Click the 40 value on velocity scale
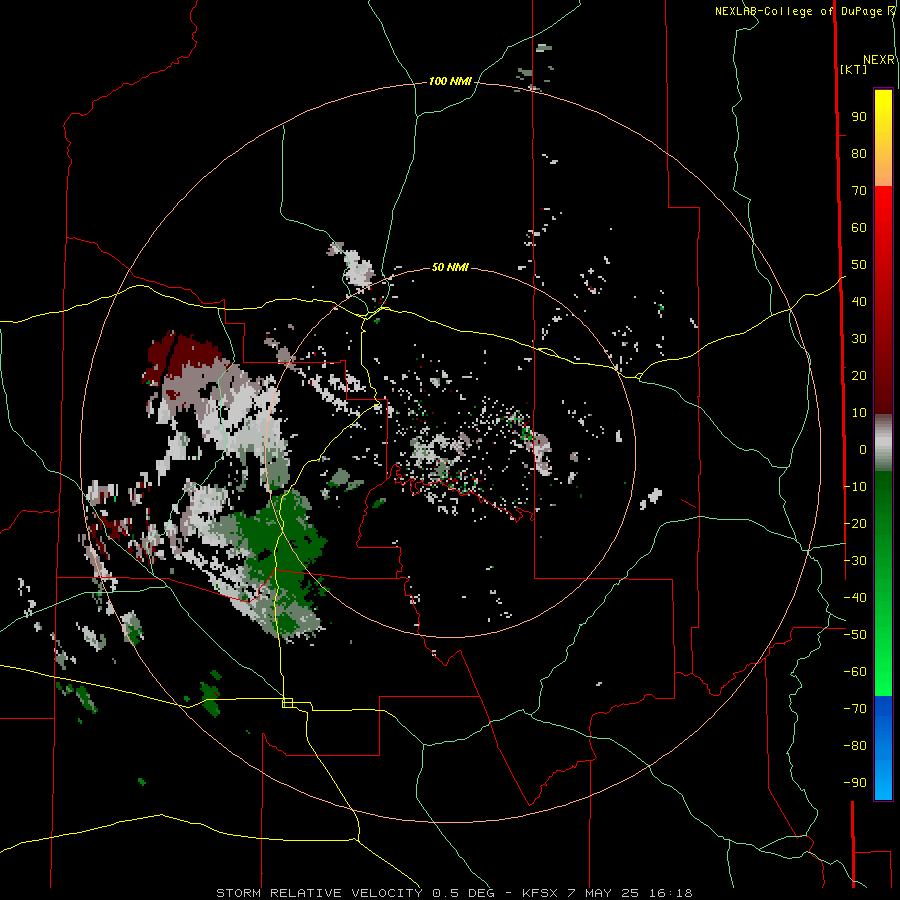900x900 pixels. tap(859, 301)
